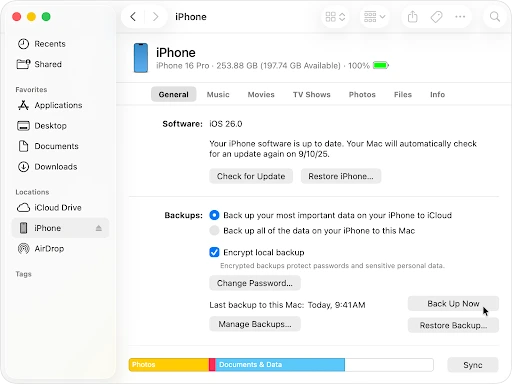This screenshot has height=384, width=512.
Task: Open iCloud Drive in the sidebar
Action: [x=60, y=208]
